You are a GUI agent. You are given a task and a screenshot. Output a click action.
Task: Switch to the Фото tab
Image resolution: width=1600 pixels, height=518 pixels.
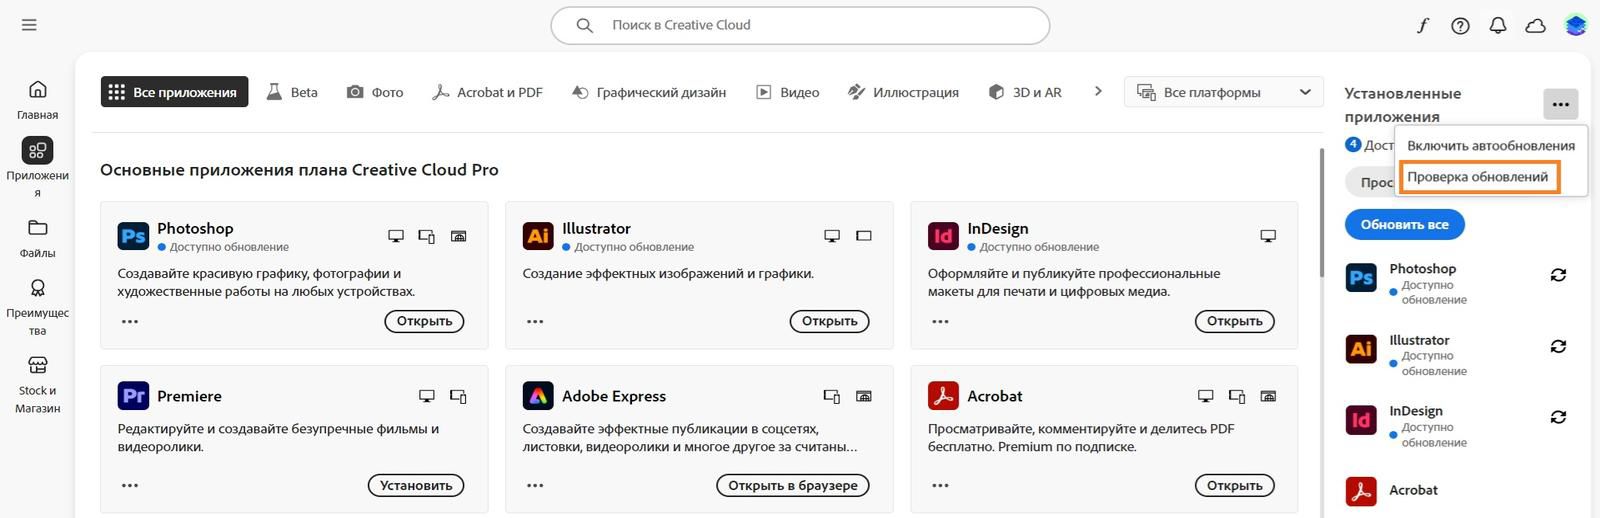pos(375,92)
